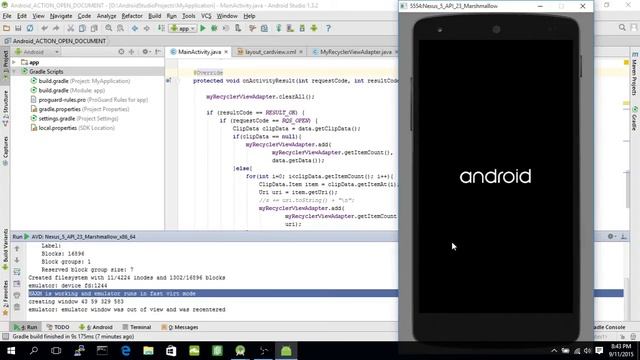Open the Edit menu
Image resolution: width=640 pixels, height=360 pixels.
coord(22,16)
